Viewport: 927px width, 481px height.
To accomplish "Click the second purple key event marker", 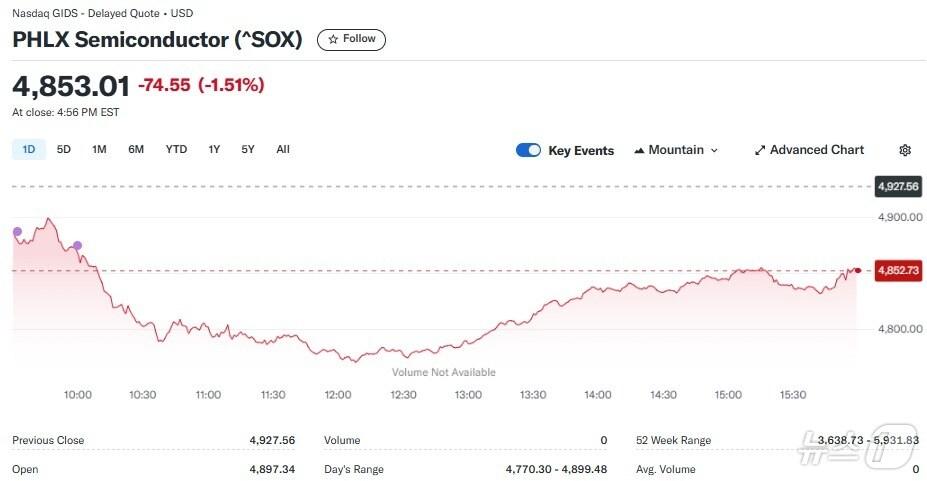I will (x=77, y=245).
